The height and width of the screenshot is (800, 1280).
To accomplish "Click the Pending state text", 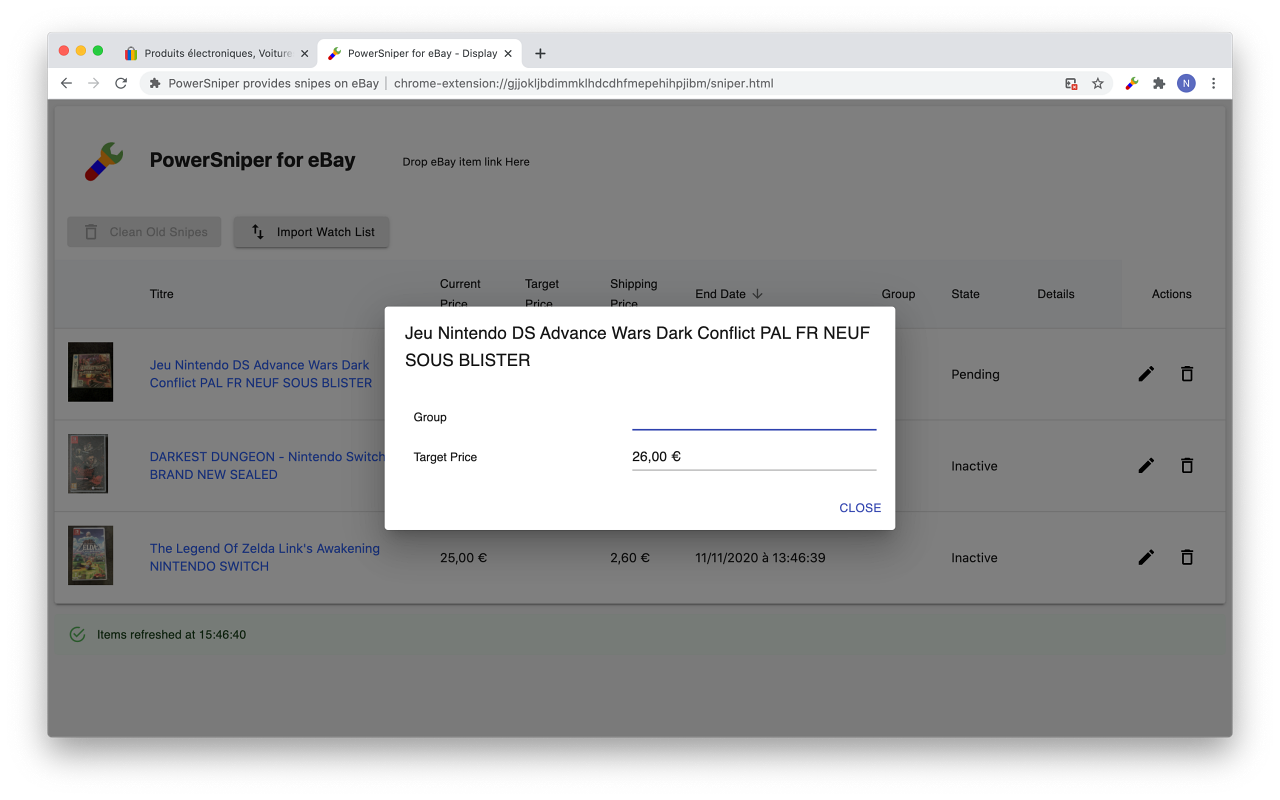I will click(975, 374).
